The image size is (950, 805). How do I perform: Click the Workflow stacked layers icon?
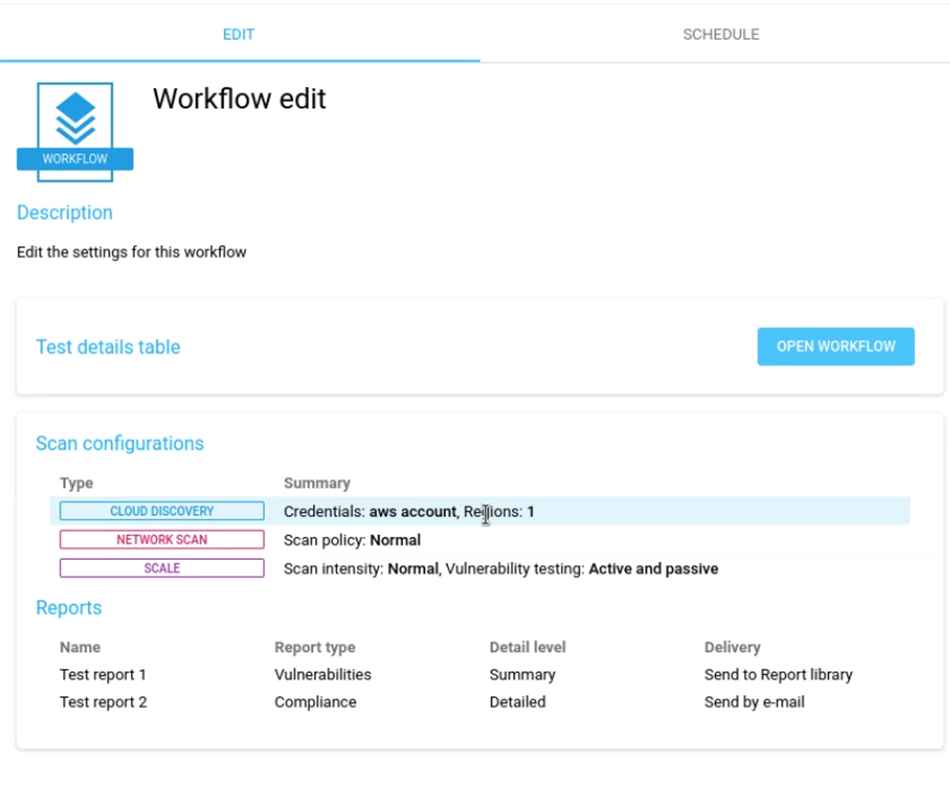pos(75,117)
